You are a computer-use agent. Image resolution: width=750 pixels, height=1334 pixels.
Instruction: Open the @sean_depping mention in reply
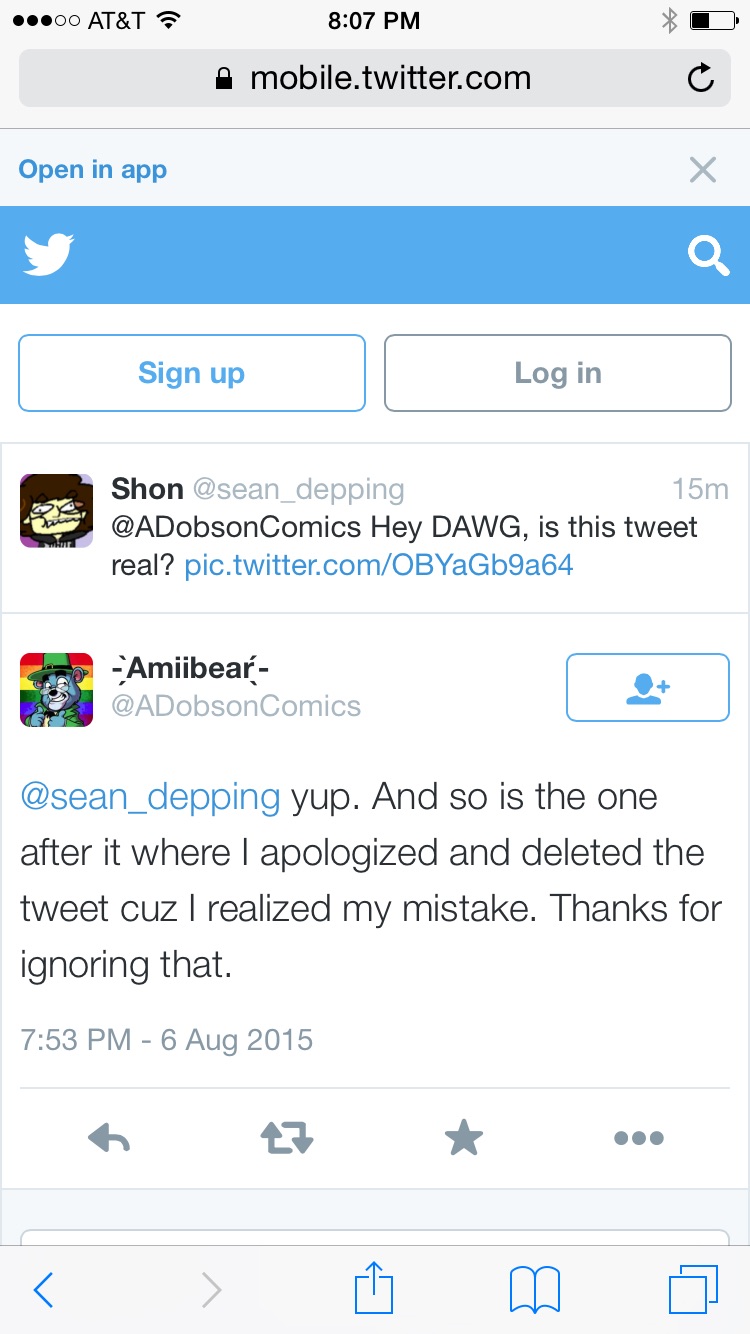pos(150,797)
